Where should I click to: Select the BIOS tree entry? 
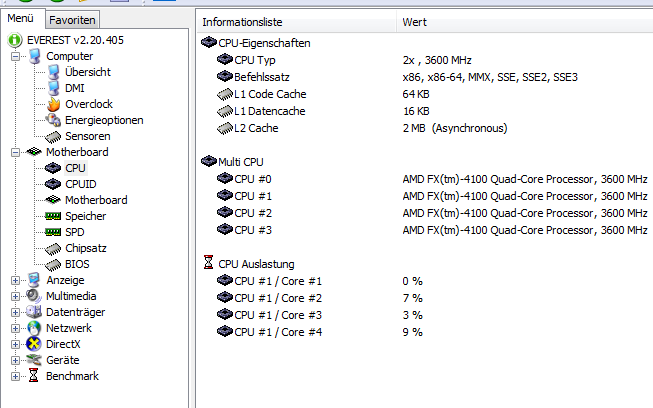pos(77,264)
